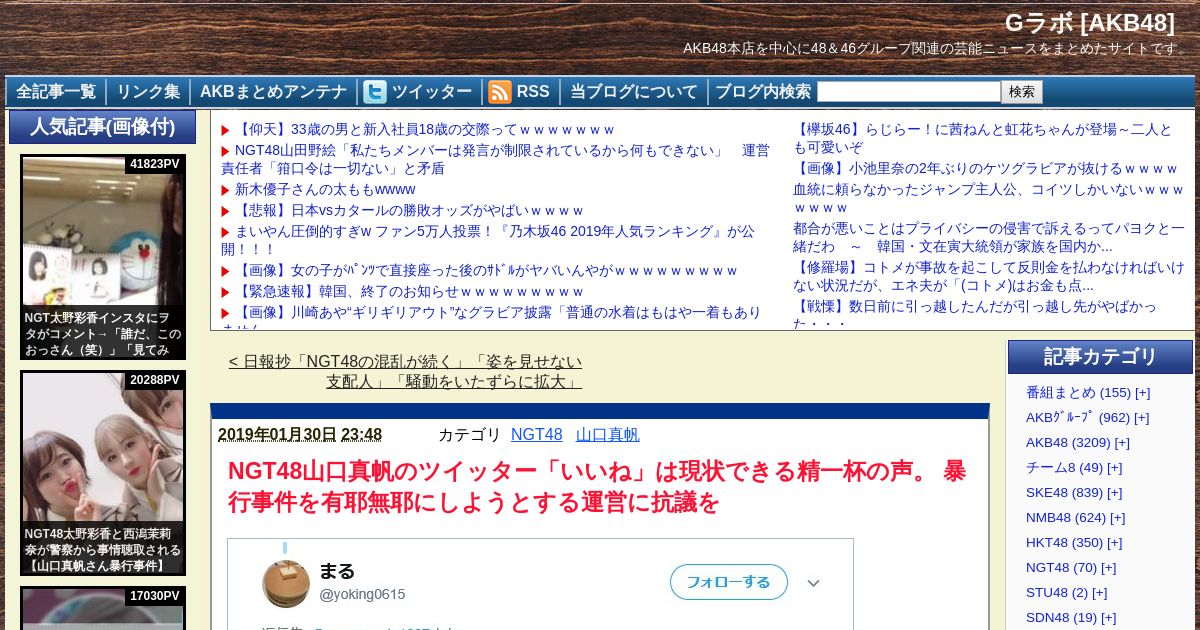Open RSS navigation link
The width and height of the screenshot is (1200, 630).
533,92
